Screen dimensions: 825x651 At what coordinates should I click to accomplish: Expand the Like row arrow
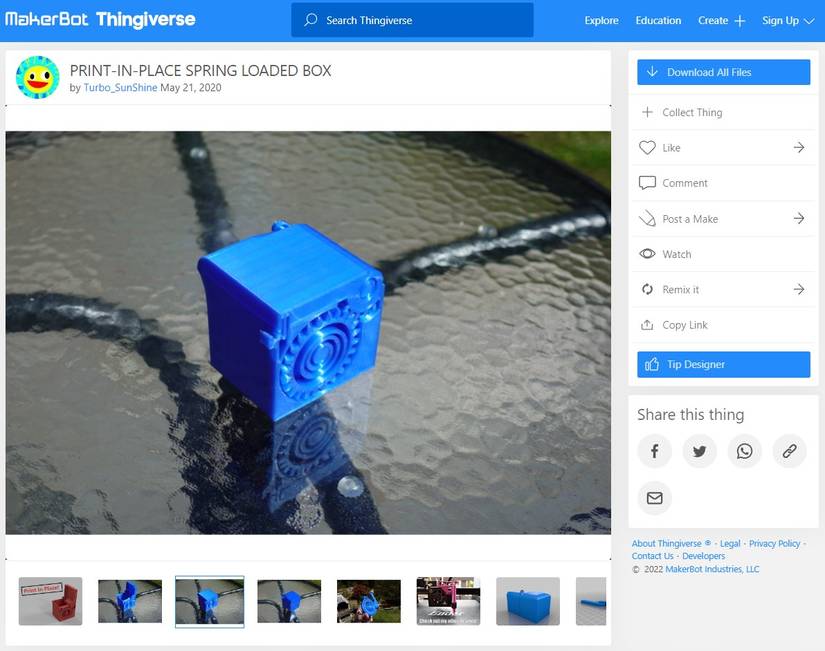pyautogui.click(x=798, y=147)
